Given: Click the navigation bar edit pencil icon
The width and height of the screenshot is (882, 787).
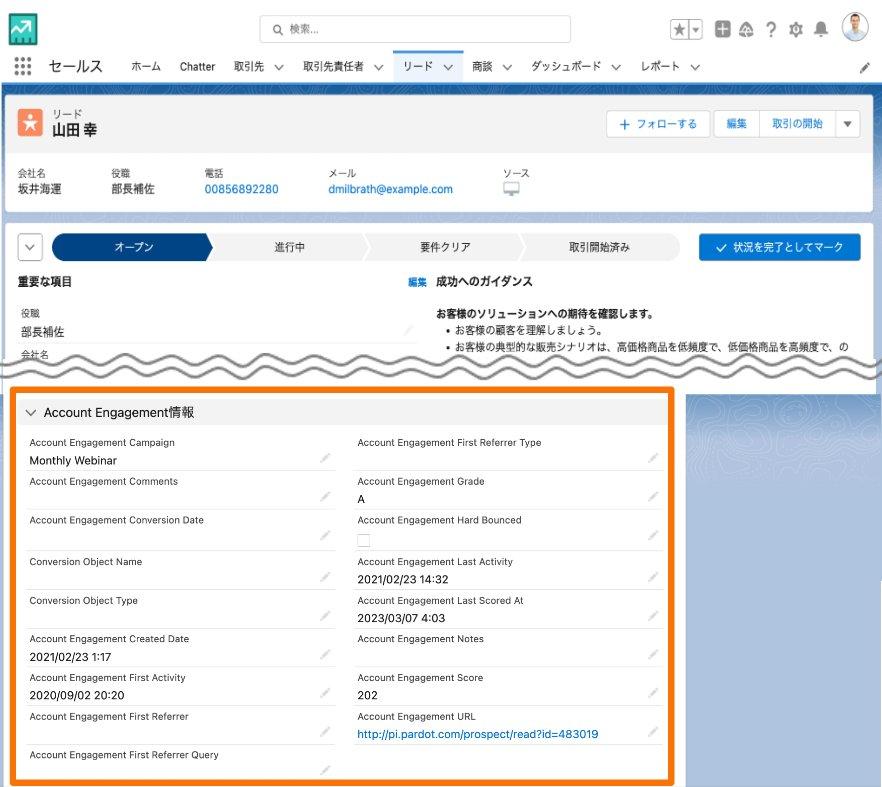Looking at the screenshot, I should (865, 68).
